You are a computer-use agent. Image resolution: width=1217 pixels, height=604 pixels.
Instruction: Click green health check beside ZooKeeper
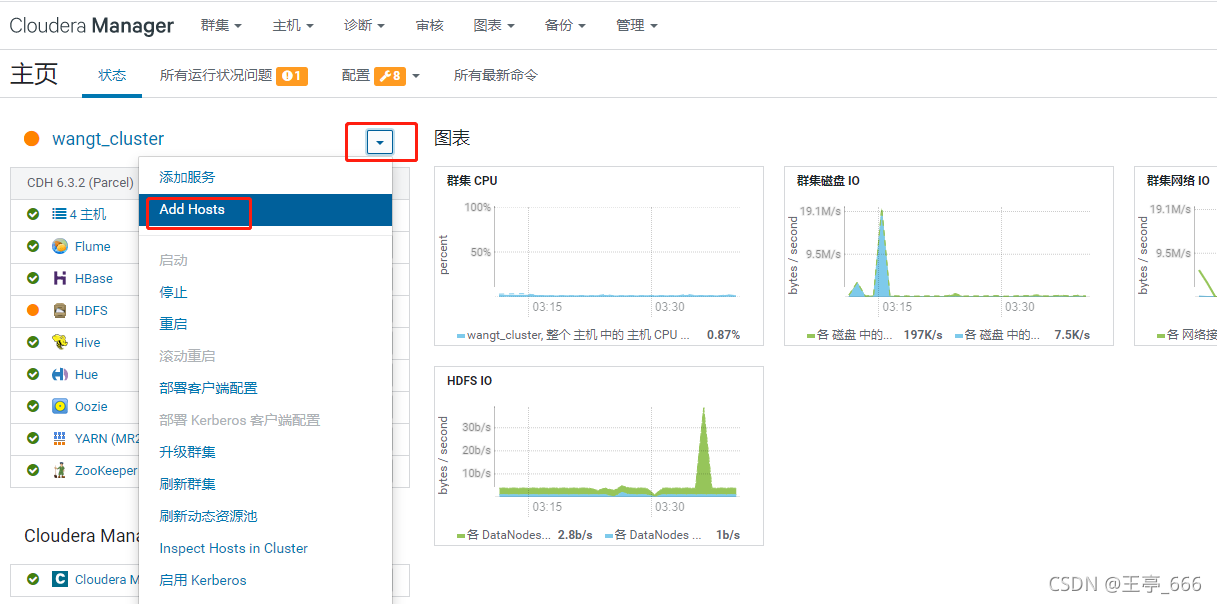33,470
